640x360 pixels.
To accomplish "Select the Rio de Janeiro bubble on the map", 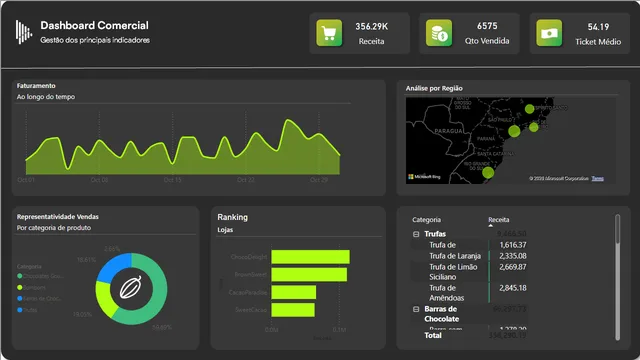I will (533, 127).
